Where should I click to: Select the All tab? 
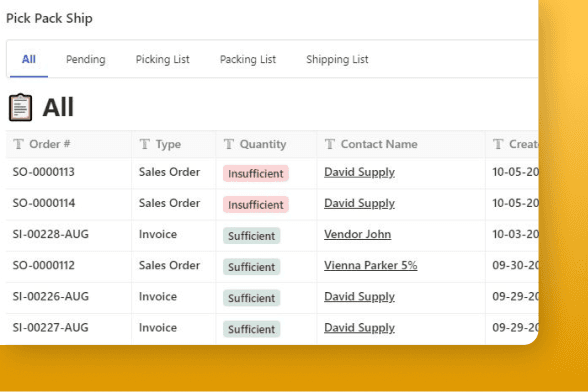[x=29, y=59]
